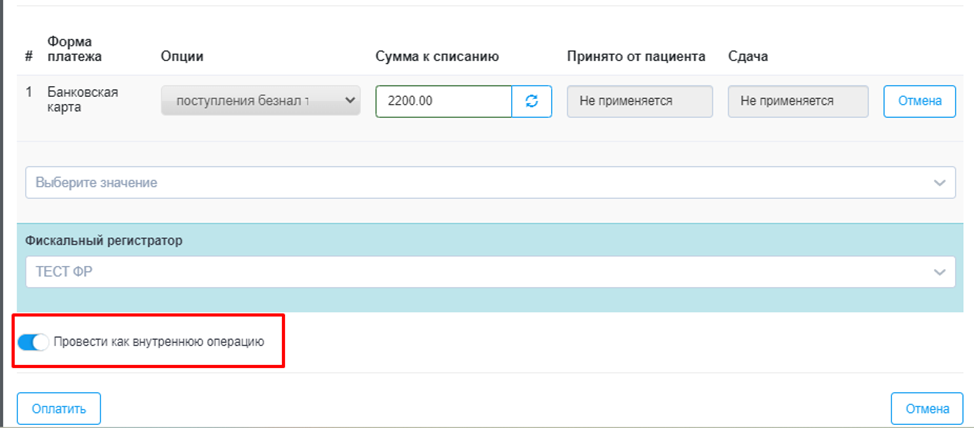Viewport: 974px width, 428px height.
Task: Click the Форма платежа column header
Action: pyautogui.click(x=75, y=49)
